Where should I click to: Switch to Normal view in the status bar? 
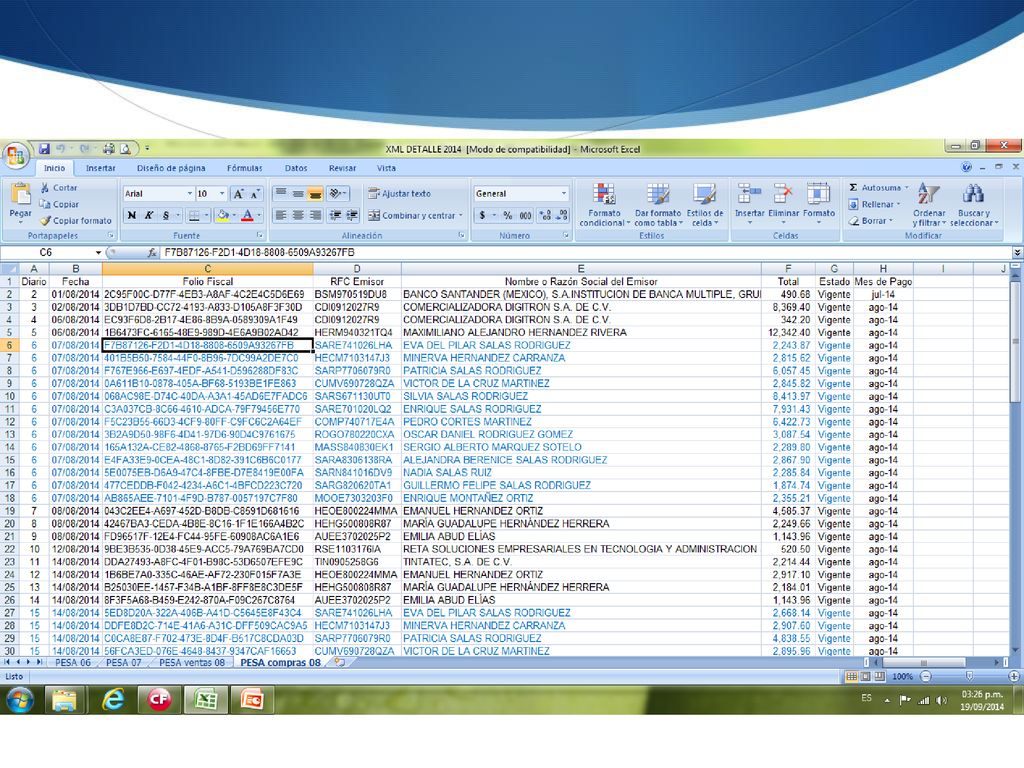click(x=852, y=677)
